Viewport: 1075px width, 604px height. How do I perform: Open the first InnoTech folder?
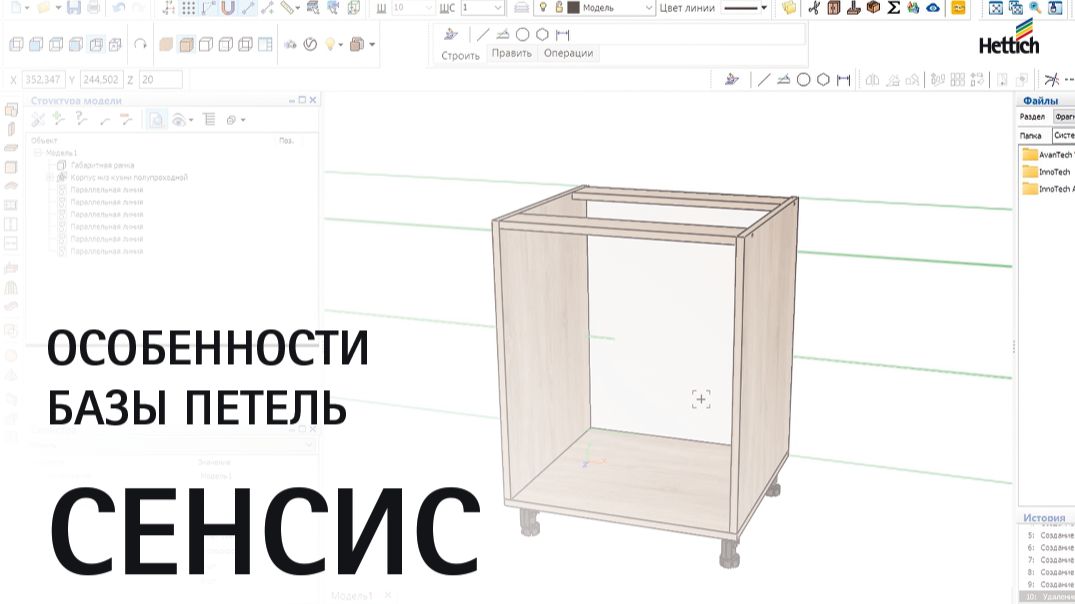pos(1047,172)
